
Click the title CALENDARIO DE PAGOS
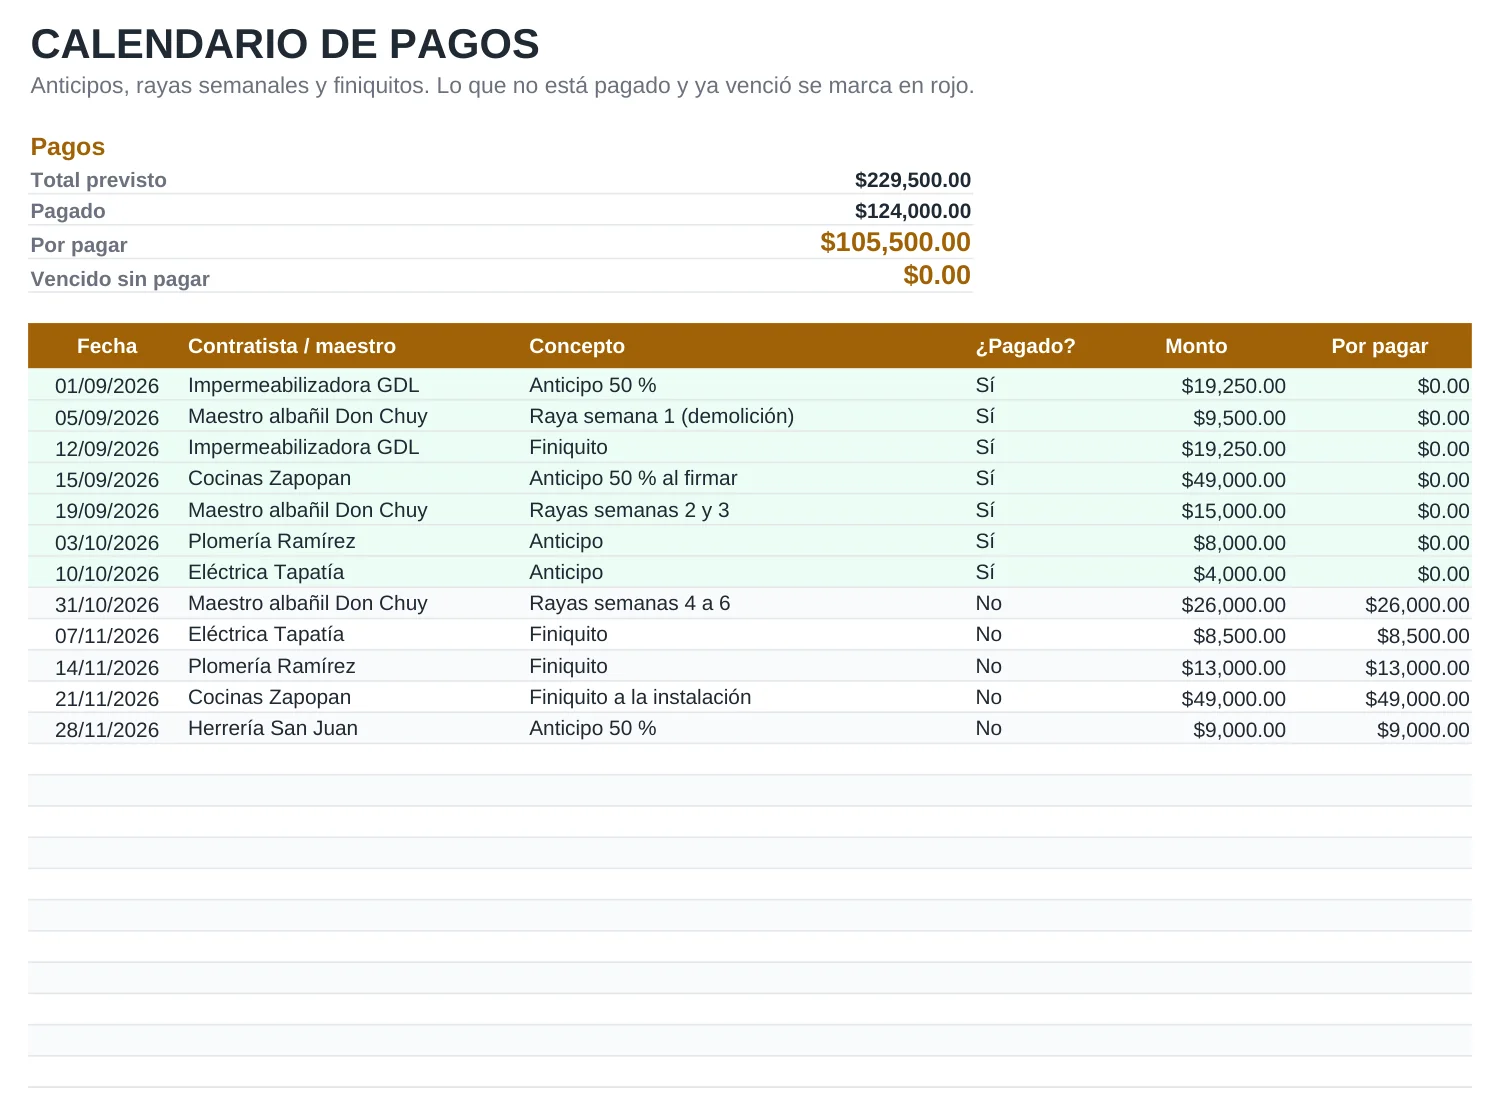pyautogui.click(x=285, y=45)
